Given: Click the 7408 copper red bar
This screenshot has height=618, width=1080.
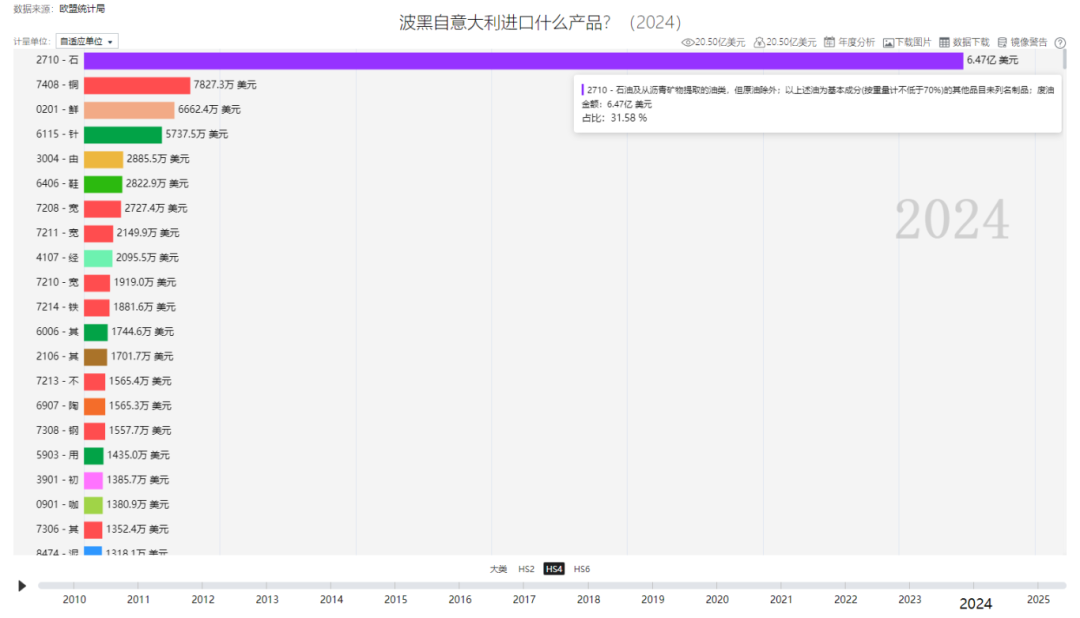Looking at the screenshot, I should (137, 86).
